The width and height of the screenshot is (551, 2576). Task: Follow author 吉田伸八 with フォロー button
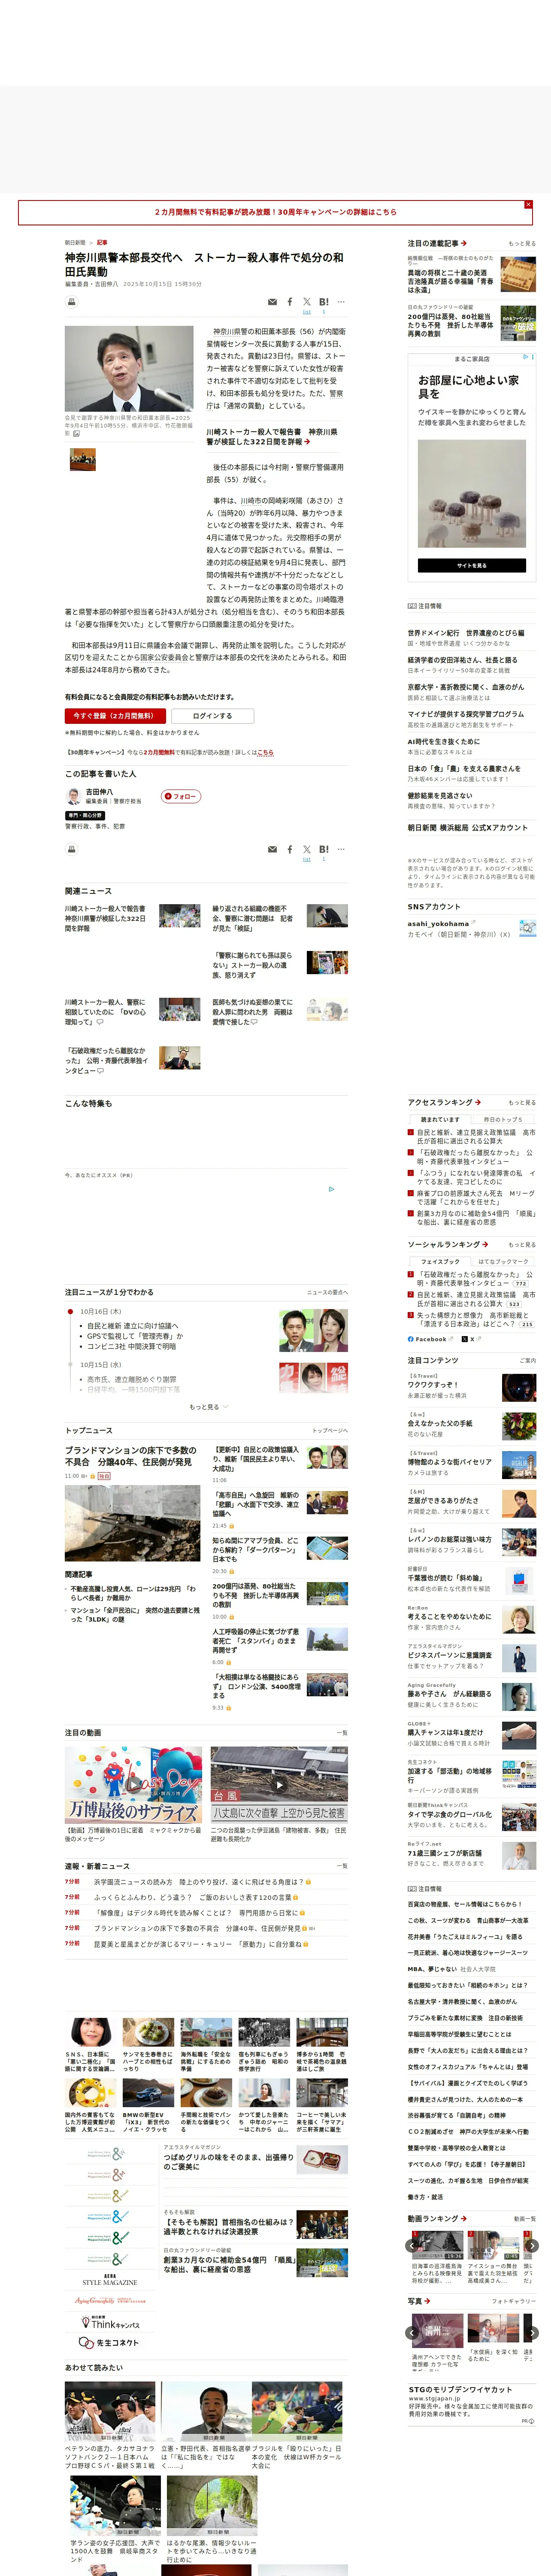pos(181,796)
